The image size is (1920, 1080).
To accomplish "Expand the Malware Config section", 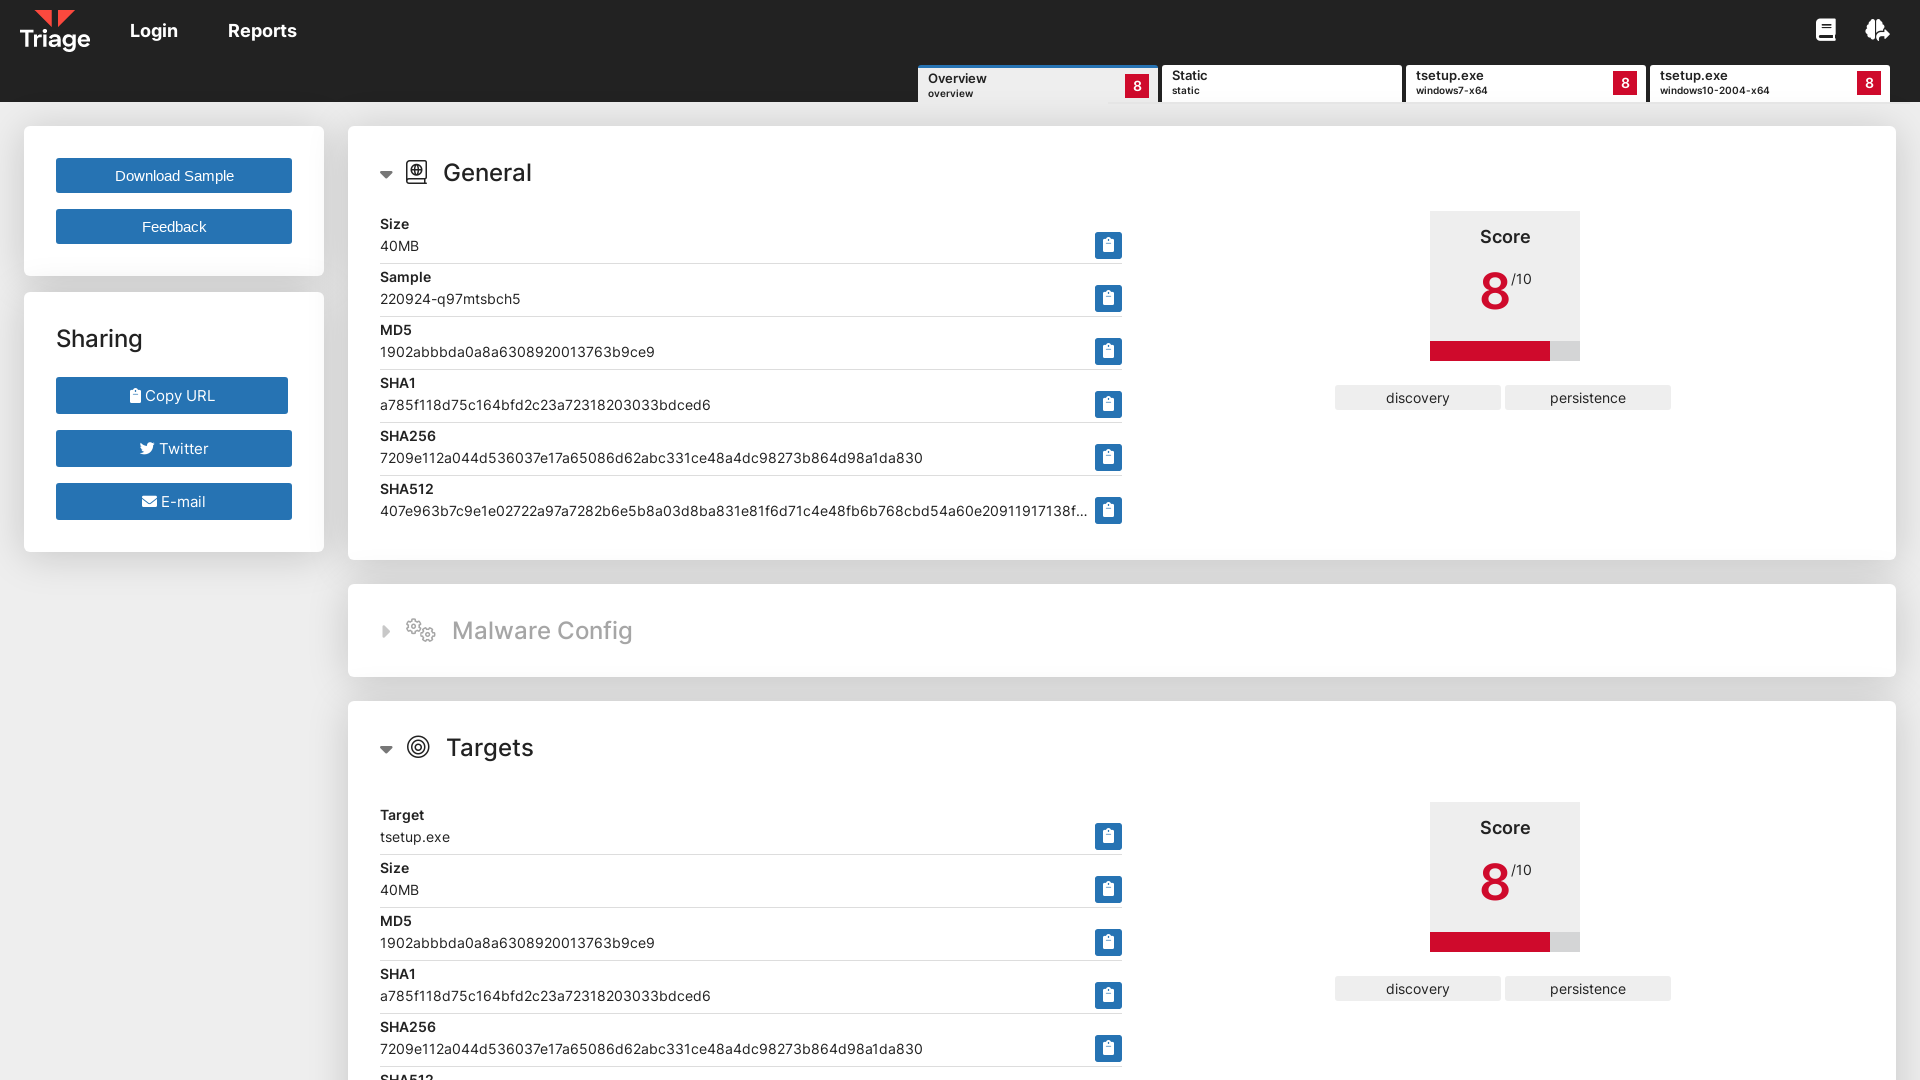I will 387,631.
